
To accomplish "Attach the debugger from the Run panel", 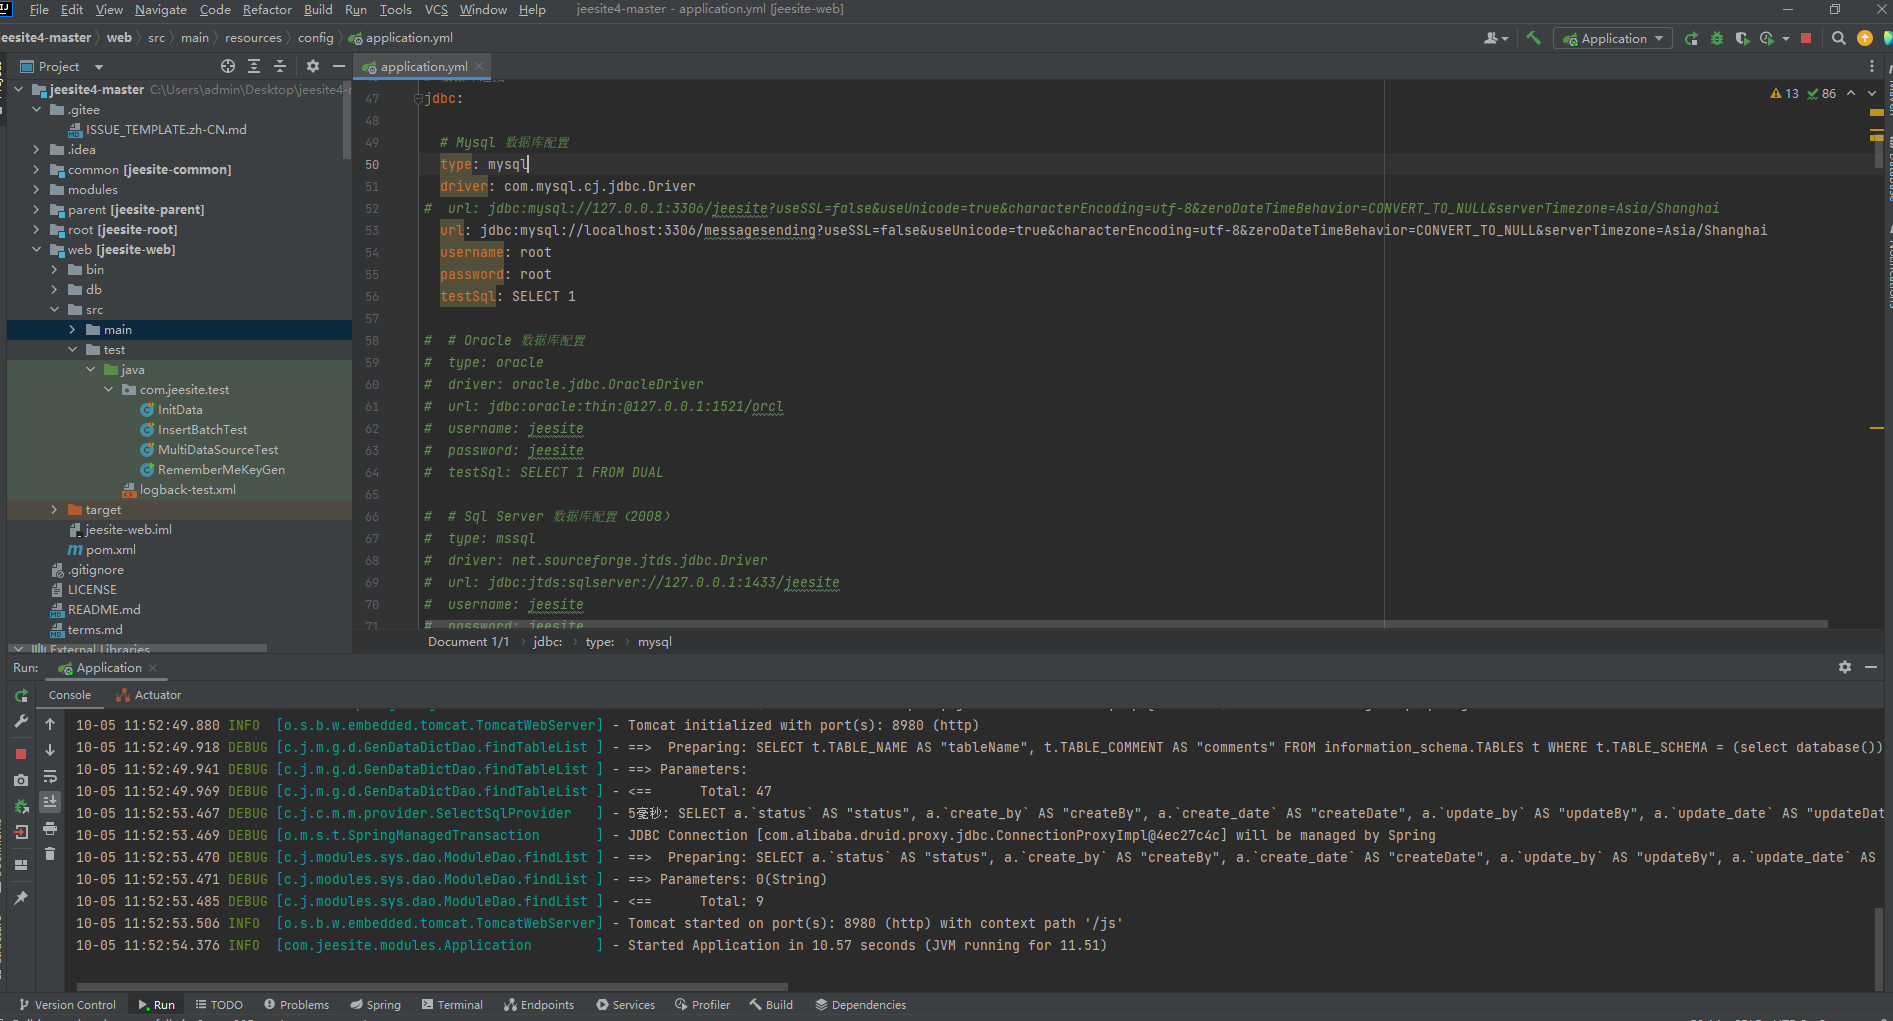I will tap(21, 806).
